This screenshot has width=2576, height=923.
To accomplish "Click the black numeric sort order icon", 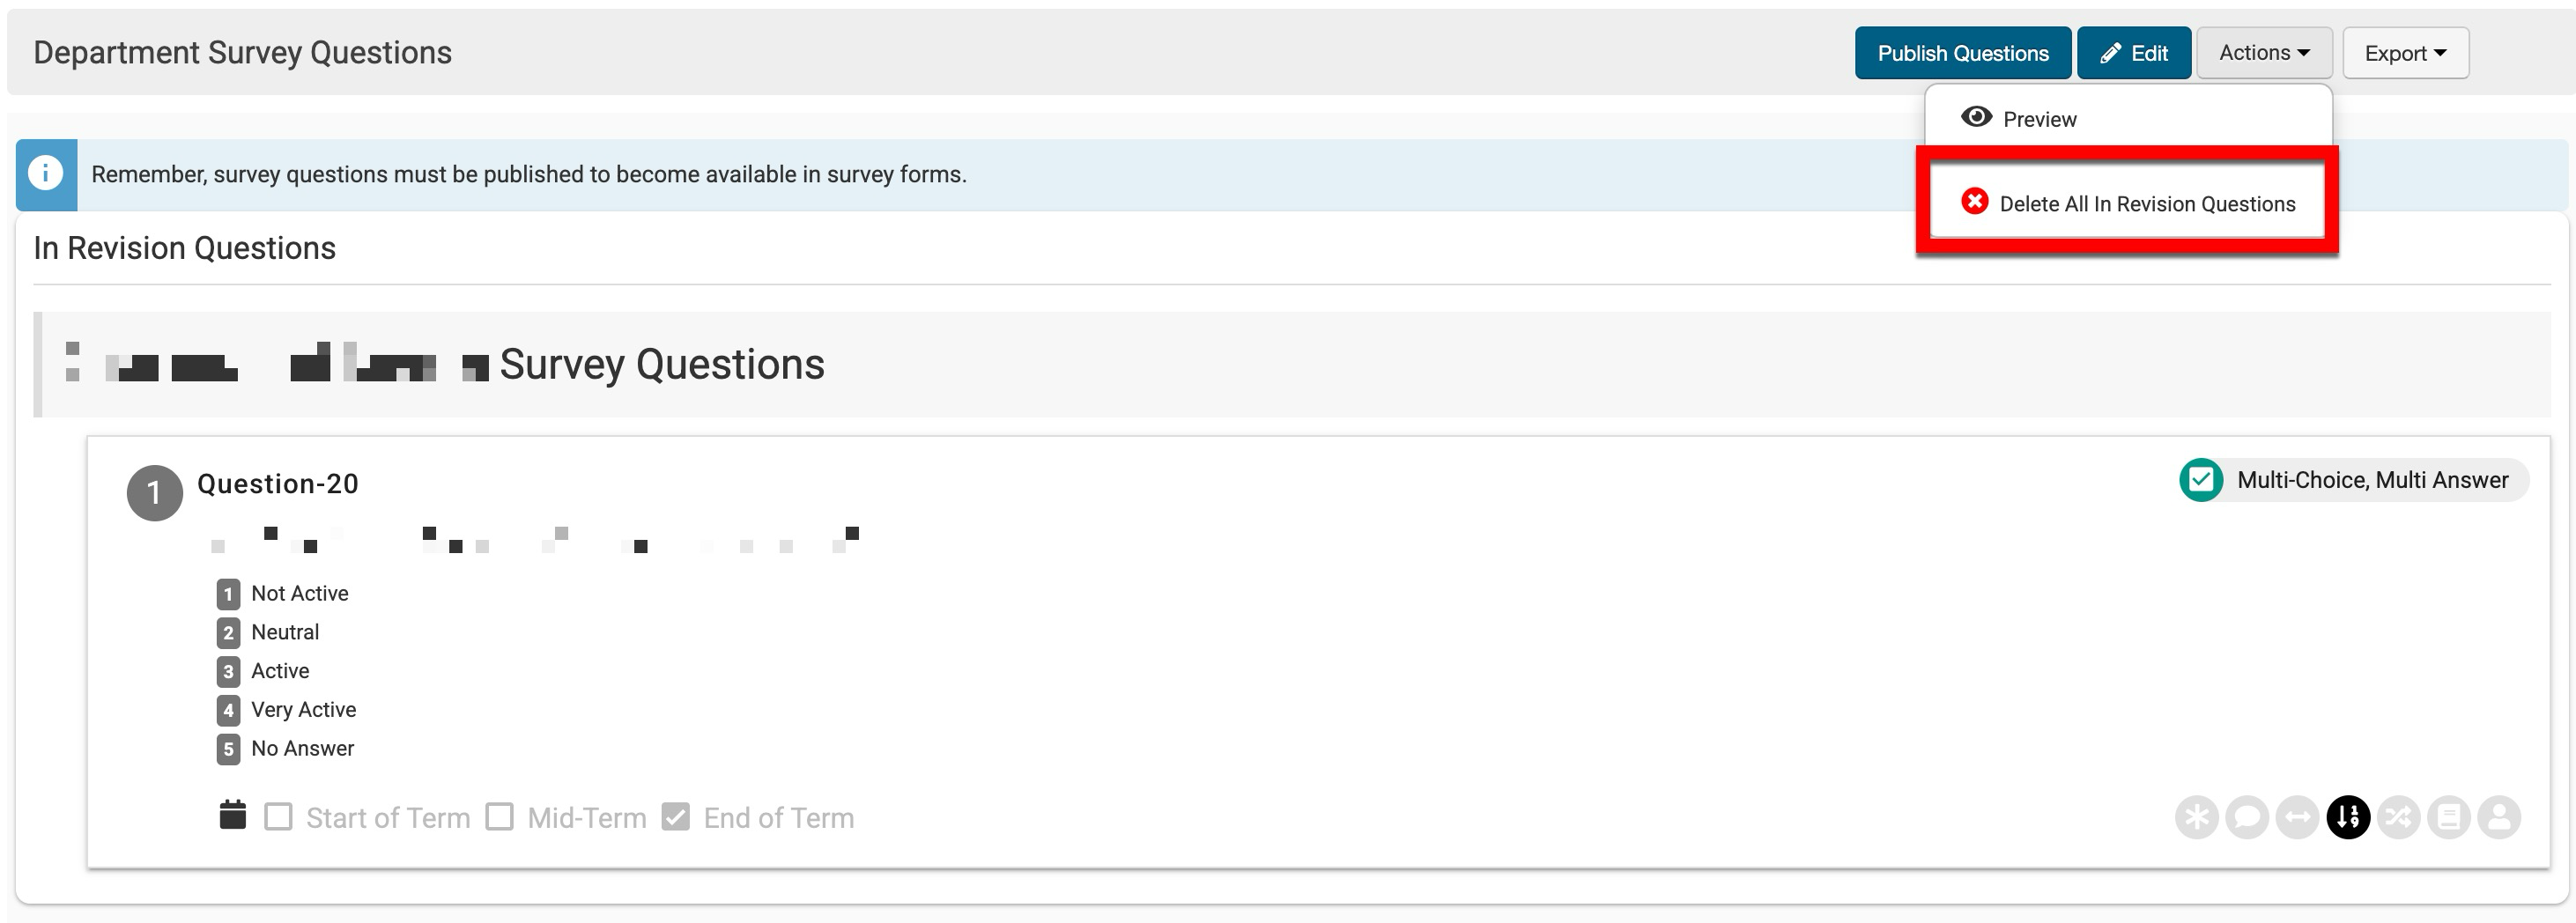I will click(2348, 817).
